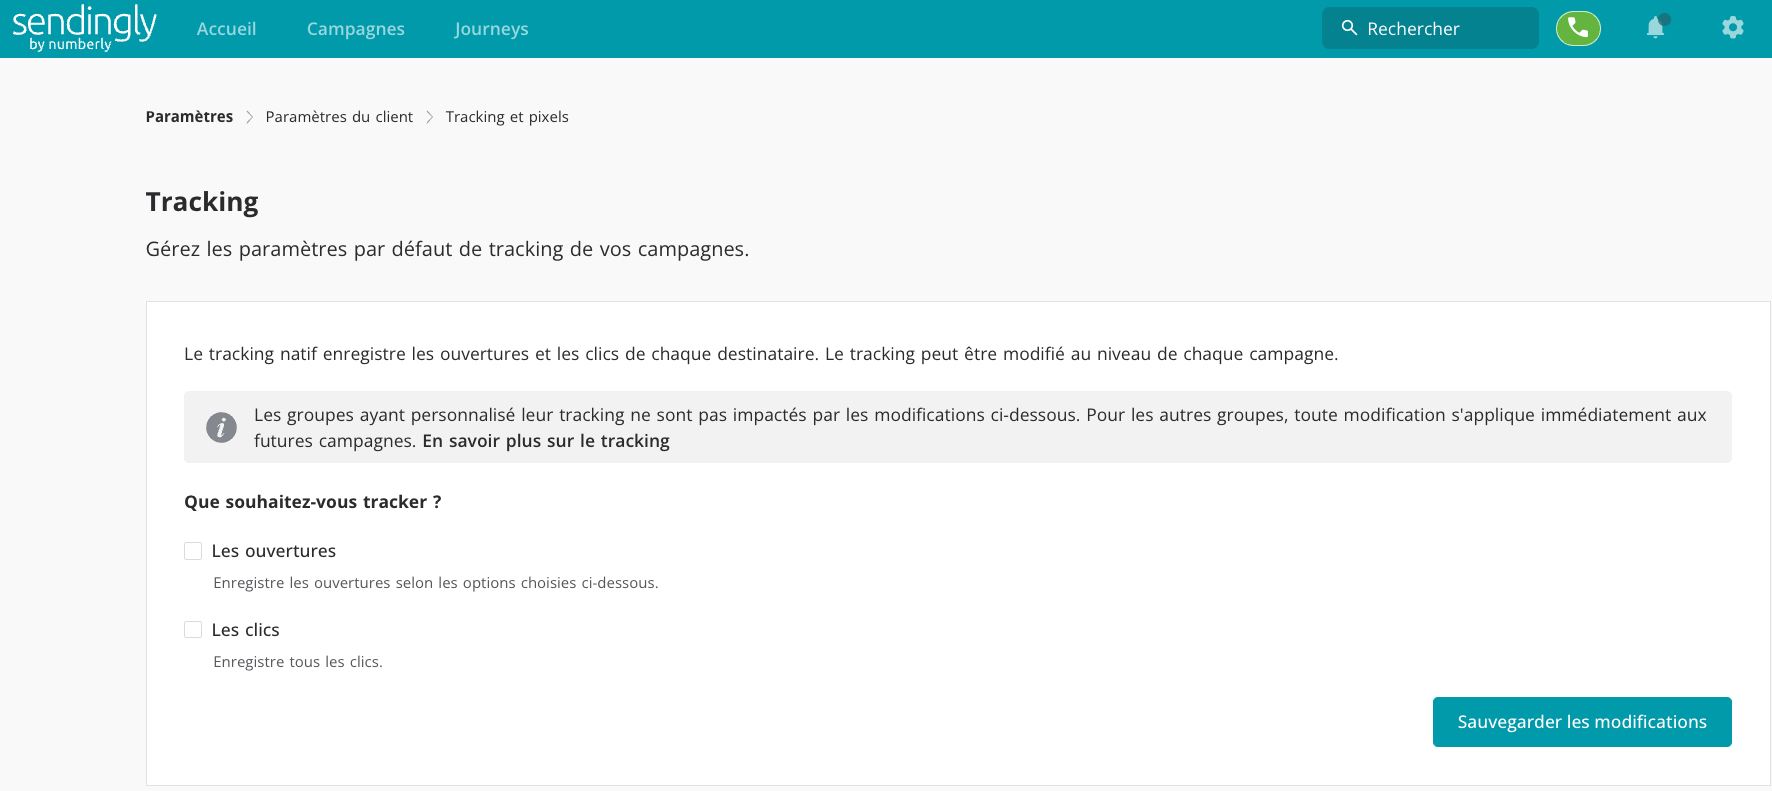Click the green phone call icon
The image size is (1772, 791).
(x=1578, y=28)
